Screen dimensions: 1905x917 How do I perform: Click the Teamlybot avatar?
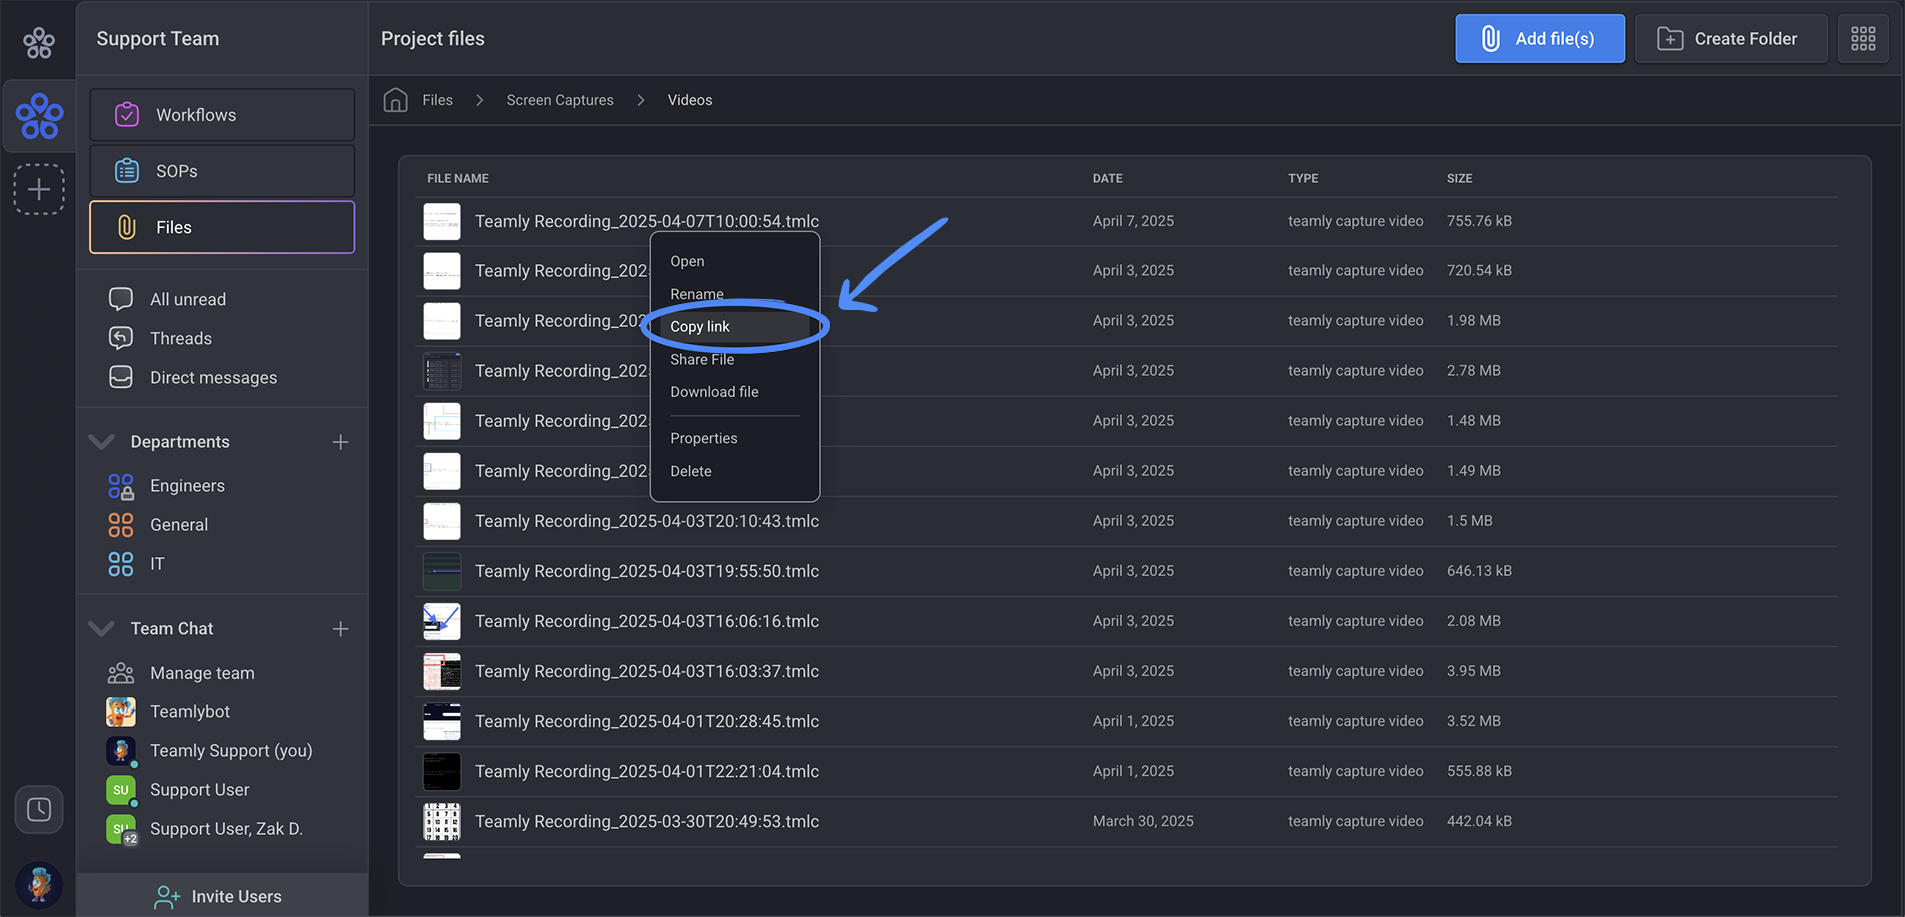coord(121,712)
